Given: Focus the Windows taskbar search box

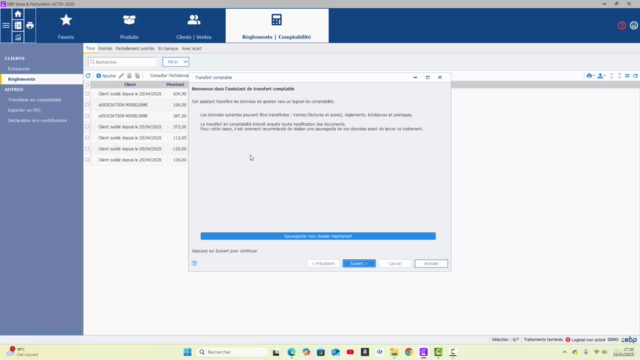Looking at the screenshot, I should click(233, 352).
